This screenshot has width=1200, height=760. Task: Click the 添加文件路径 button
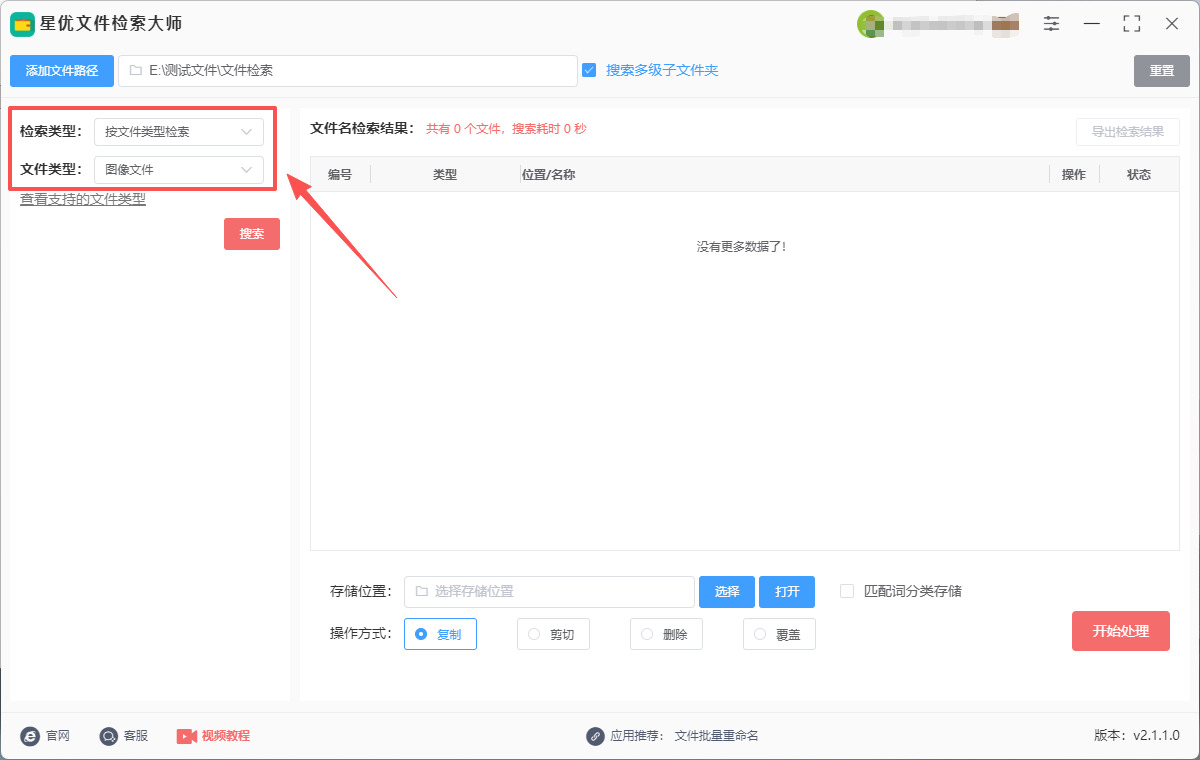pyautogui.click(x=62, y=71)
